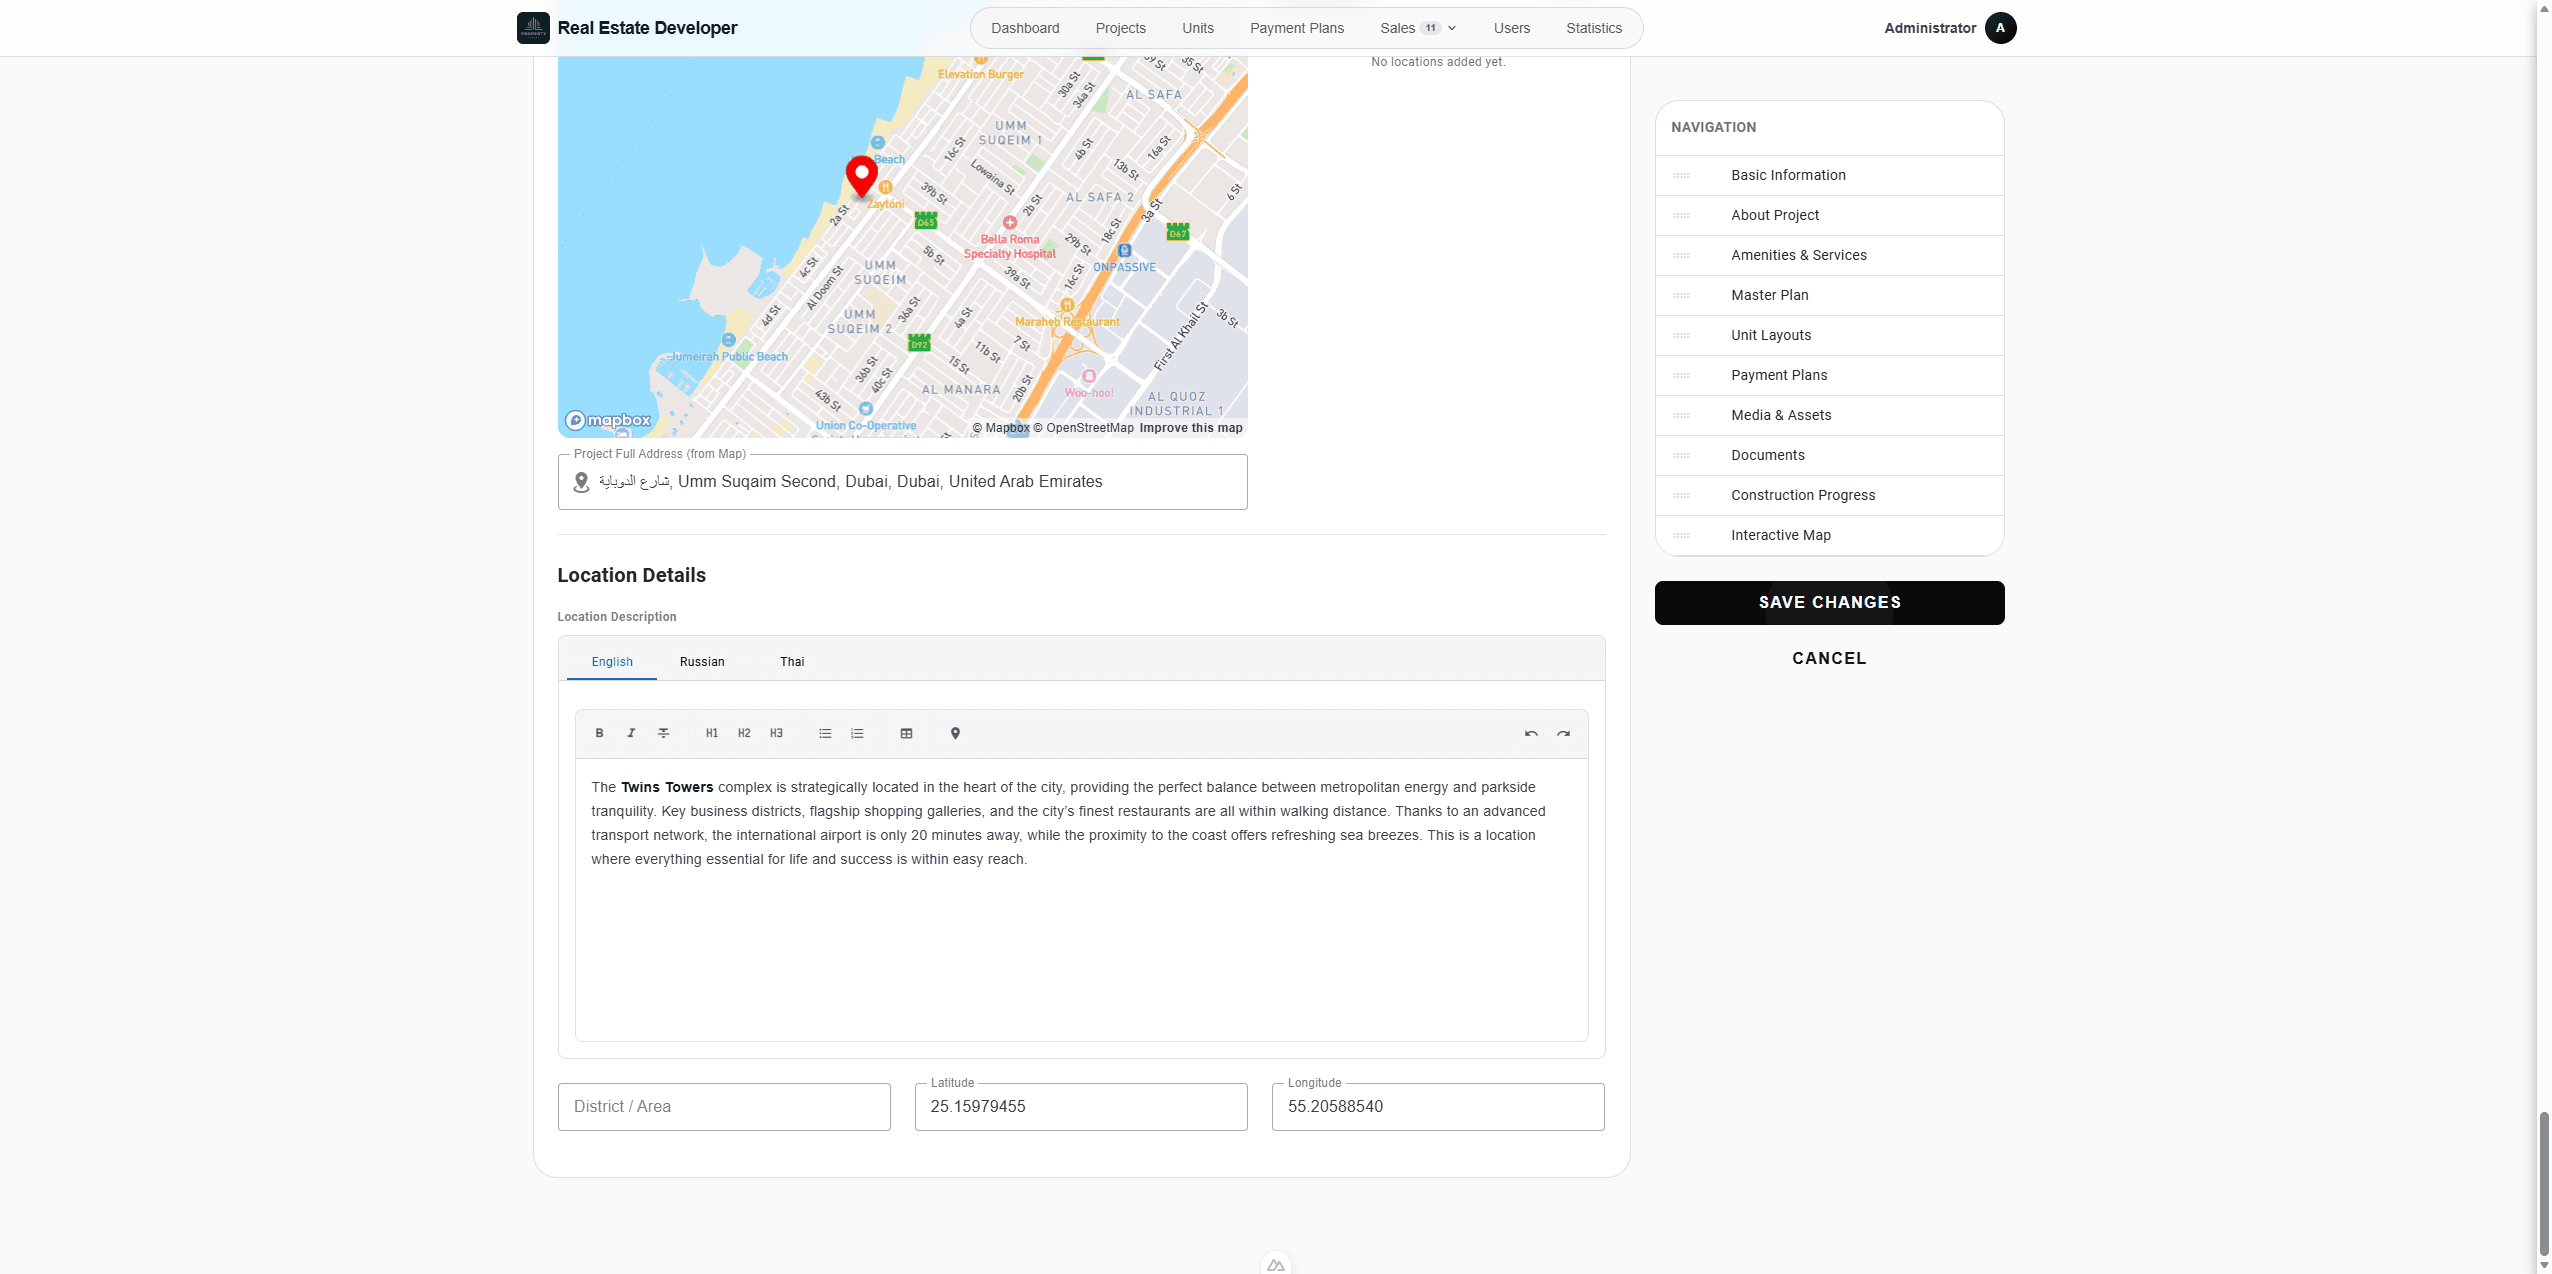Open the OpenStreetMap attribution link

pos(1084,428)
